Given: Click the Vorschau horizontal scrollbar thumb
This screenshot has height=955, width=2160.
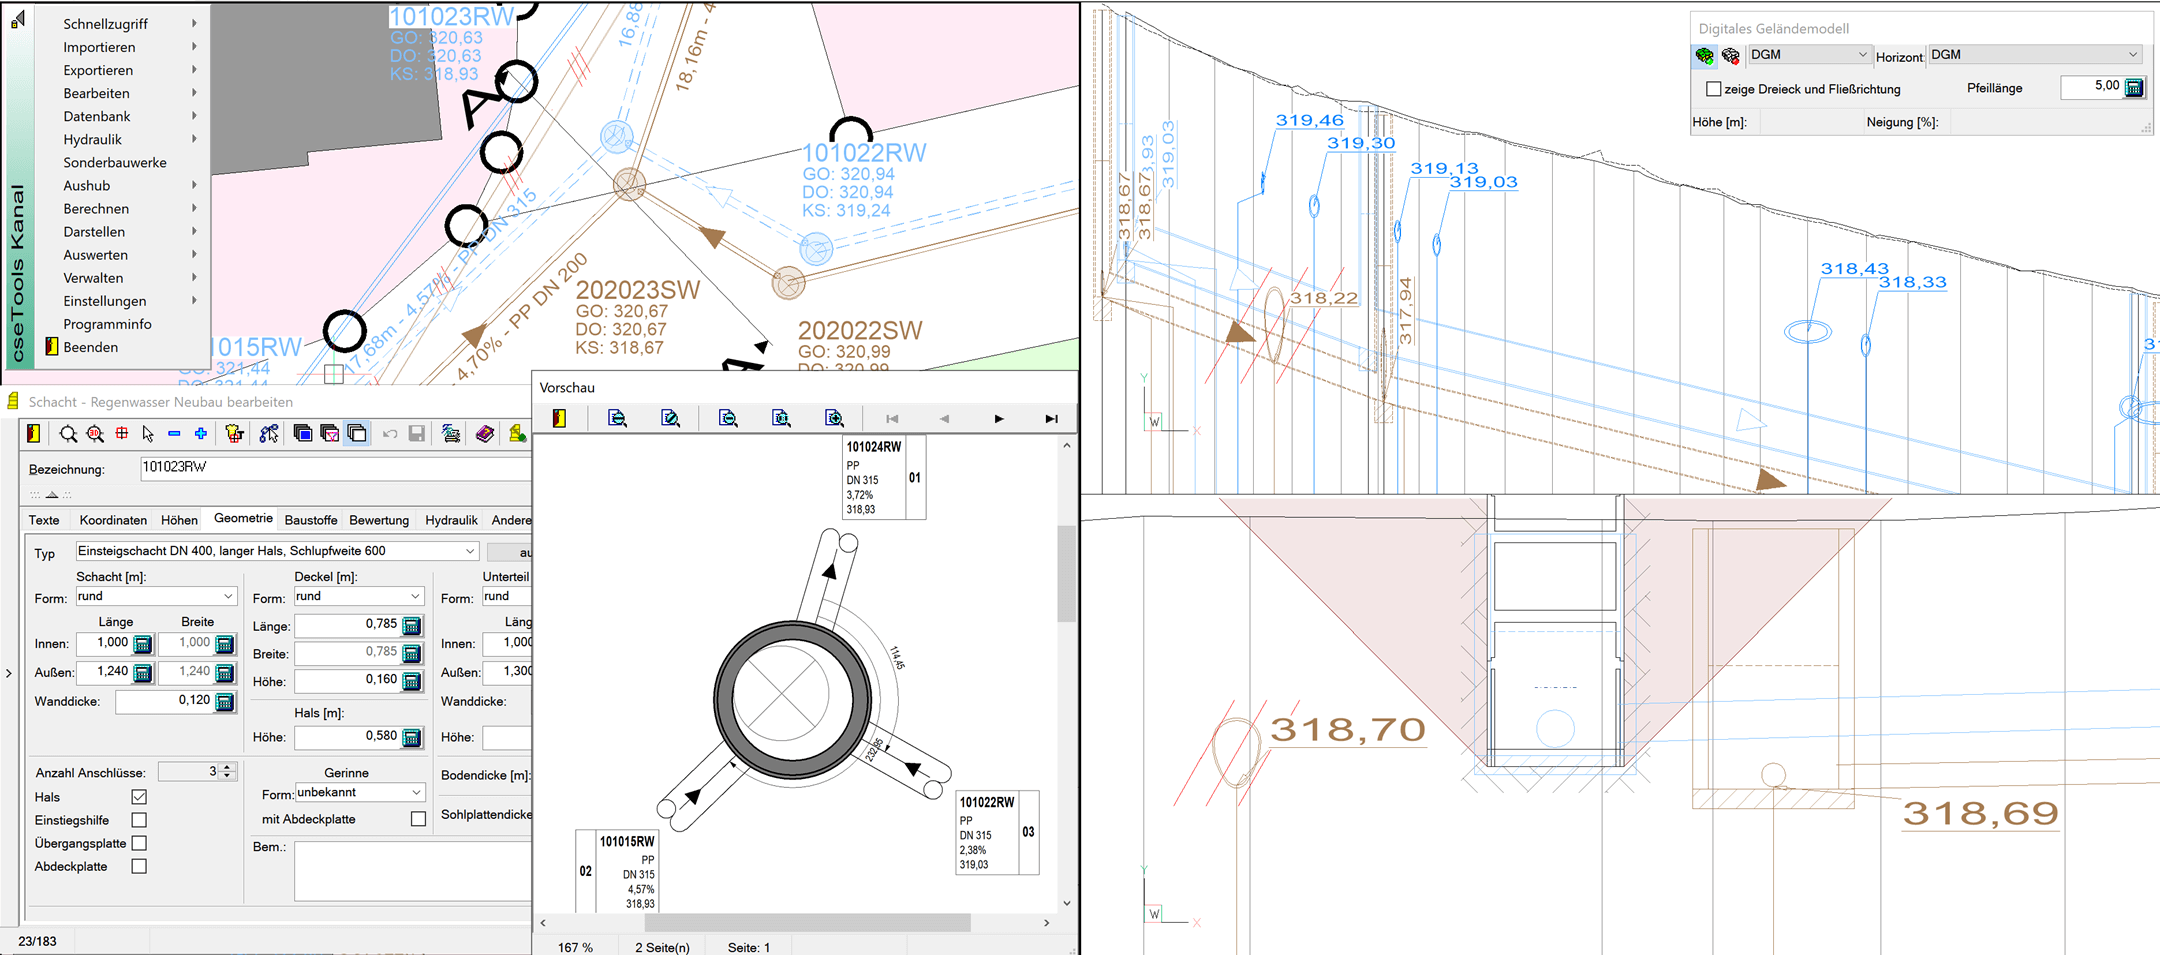Looking at the screenshot, I should [806, 923].
